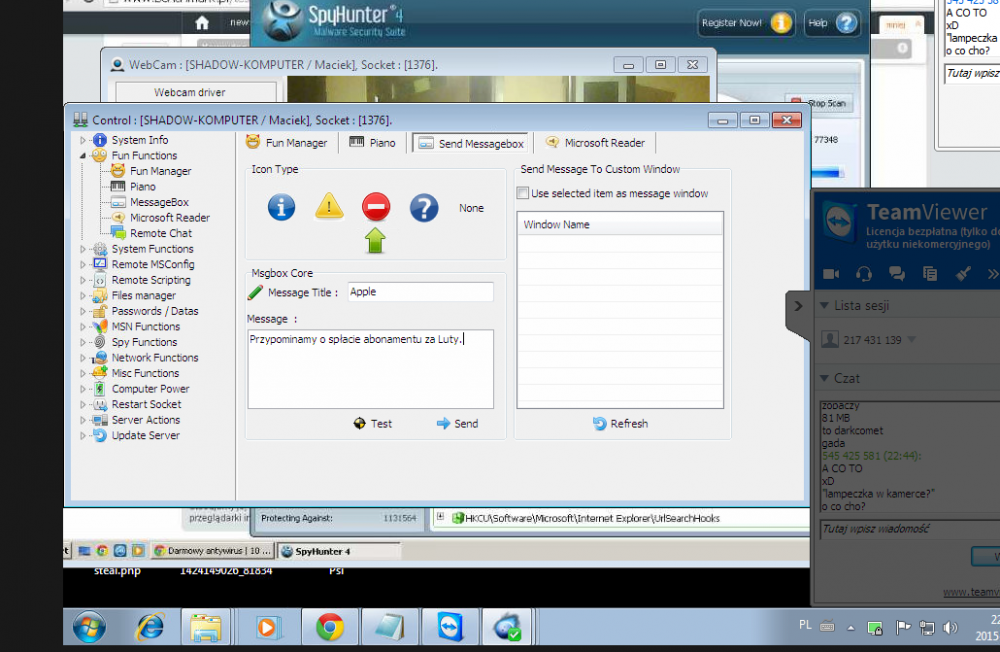The height and width of the screenshot is (652, 1000).
Task: Collapse Lista sesji section
Action: click(824, 306)
